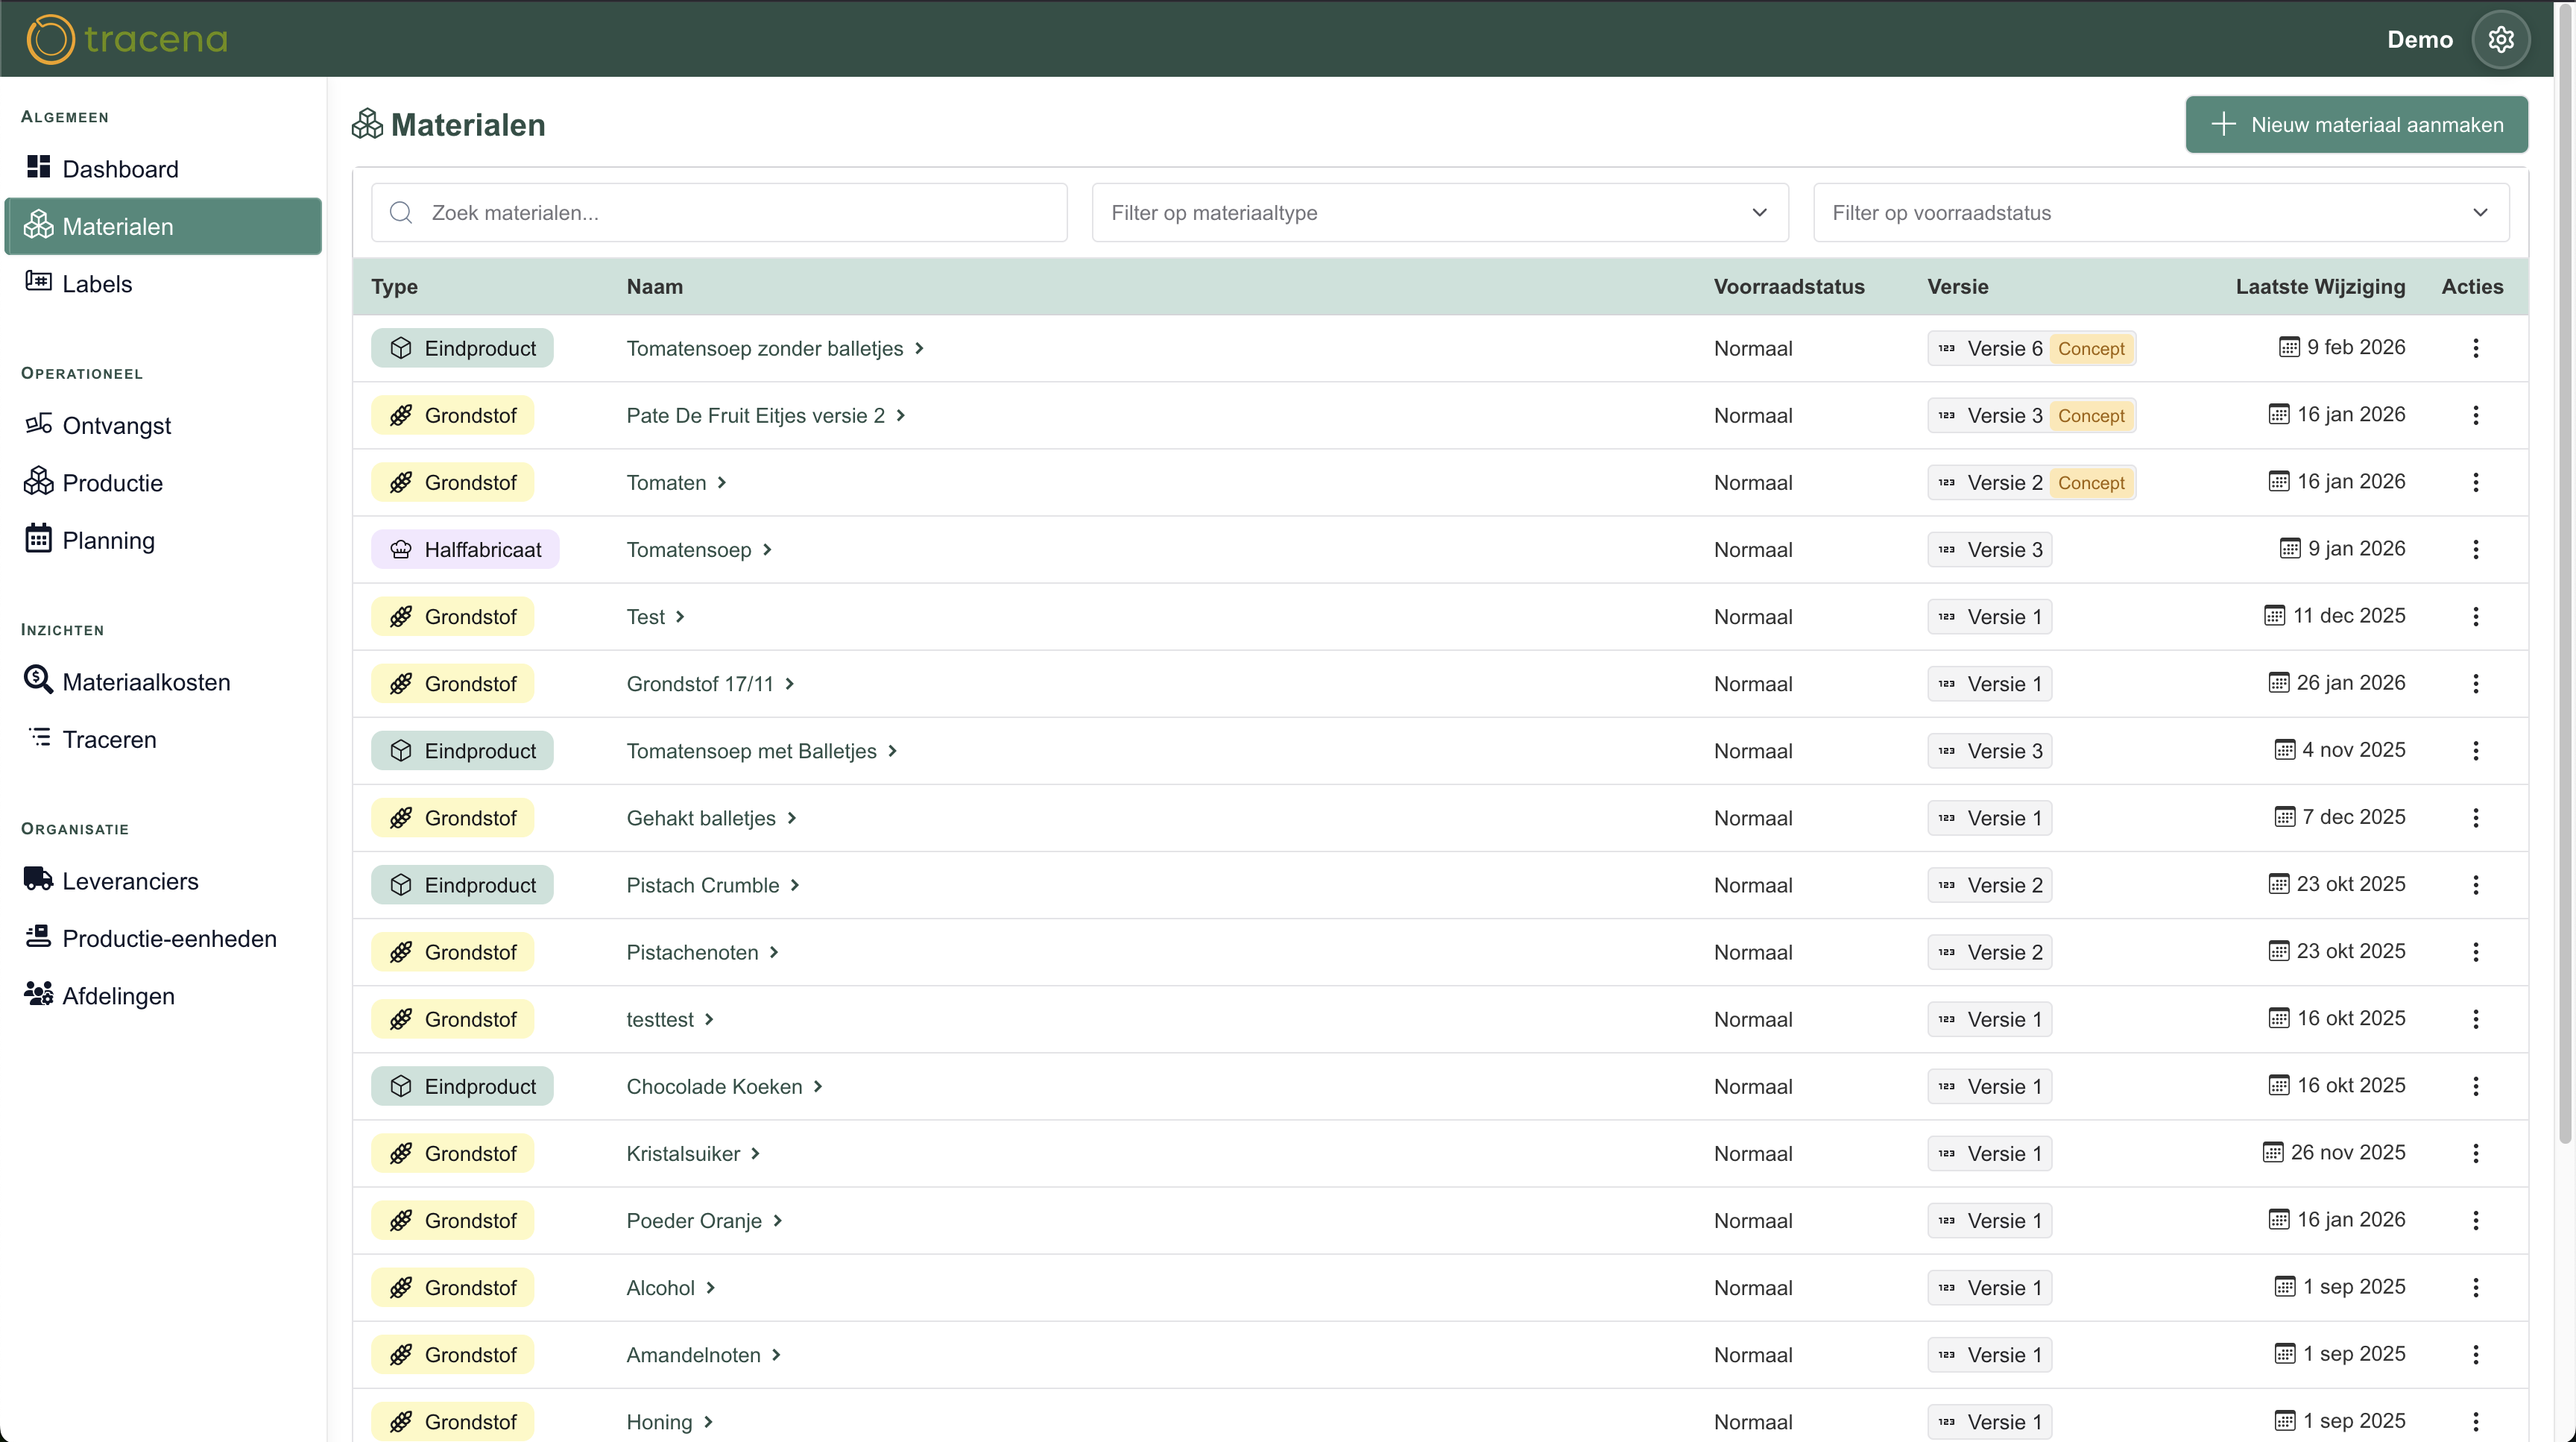Screen dimensions: 2576x1442
Task: Click the calendar icon beside 9 jan 2026
Action: (2289, 549)
